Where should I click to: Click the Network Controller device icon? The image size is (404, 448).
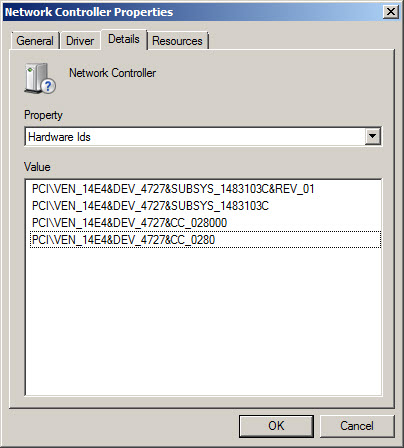[x=40, y=78]
